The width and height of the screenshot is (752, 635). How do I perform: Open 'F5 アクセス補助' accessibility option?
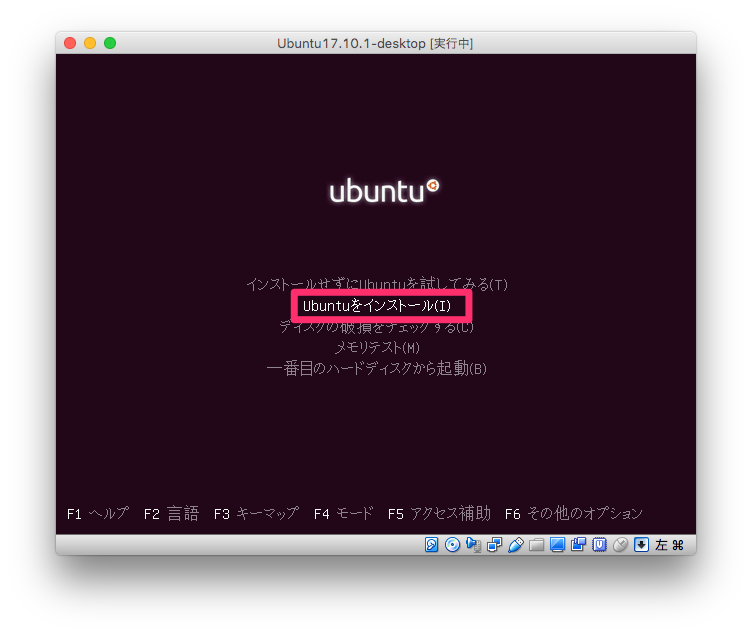439,514
